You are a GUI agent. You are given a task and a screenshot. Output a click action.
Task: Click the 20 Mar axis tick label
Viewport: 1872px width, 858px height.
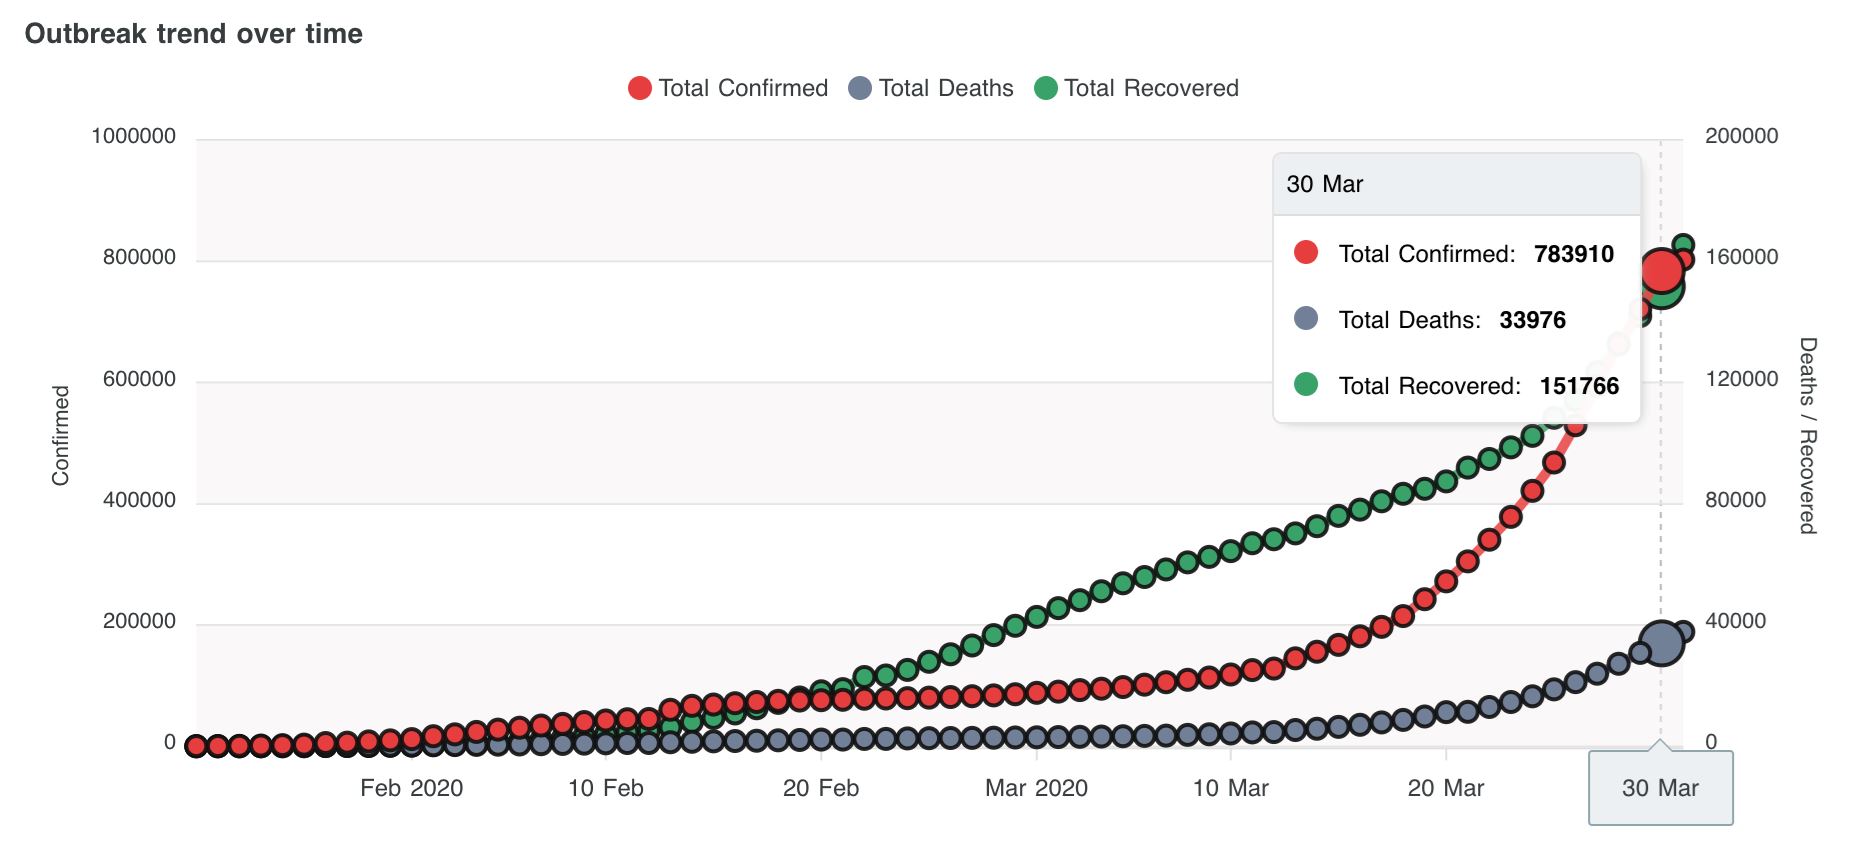pyautogui.click(x=1445, y=789)
